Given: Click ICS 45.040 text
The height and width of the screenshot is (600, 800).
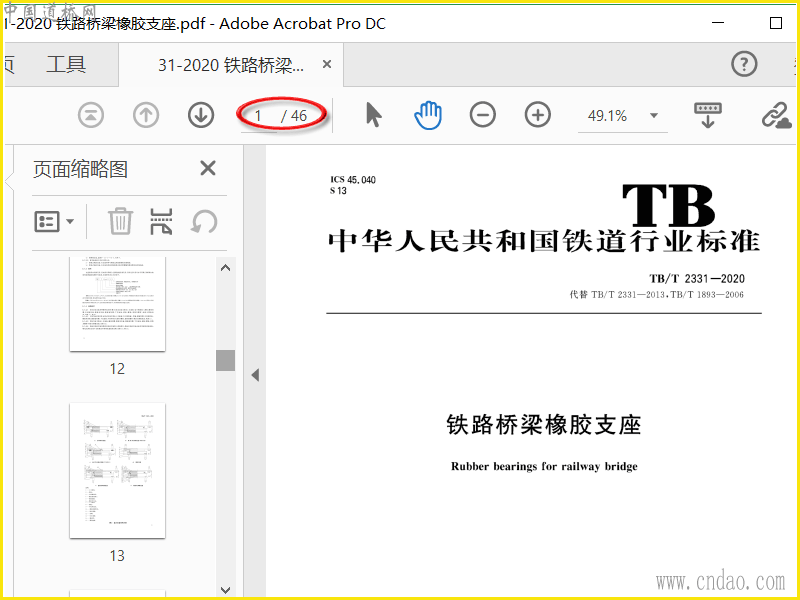Looking at the screenshot, I should (x=353, y=180).
